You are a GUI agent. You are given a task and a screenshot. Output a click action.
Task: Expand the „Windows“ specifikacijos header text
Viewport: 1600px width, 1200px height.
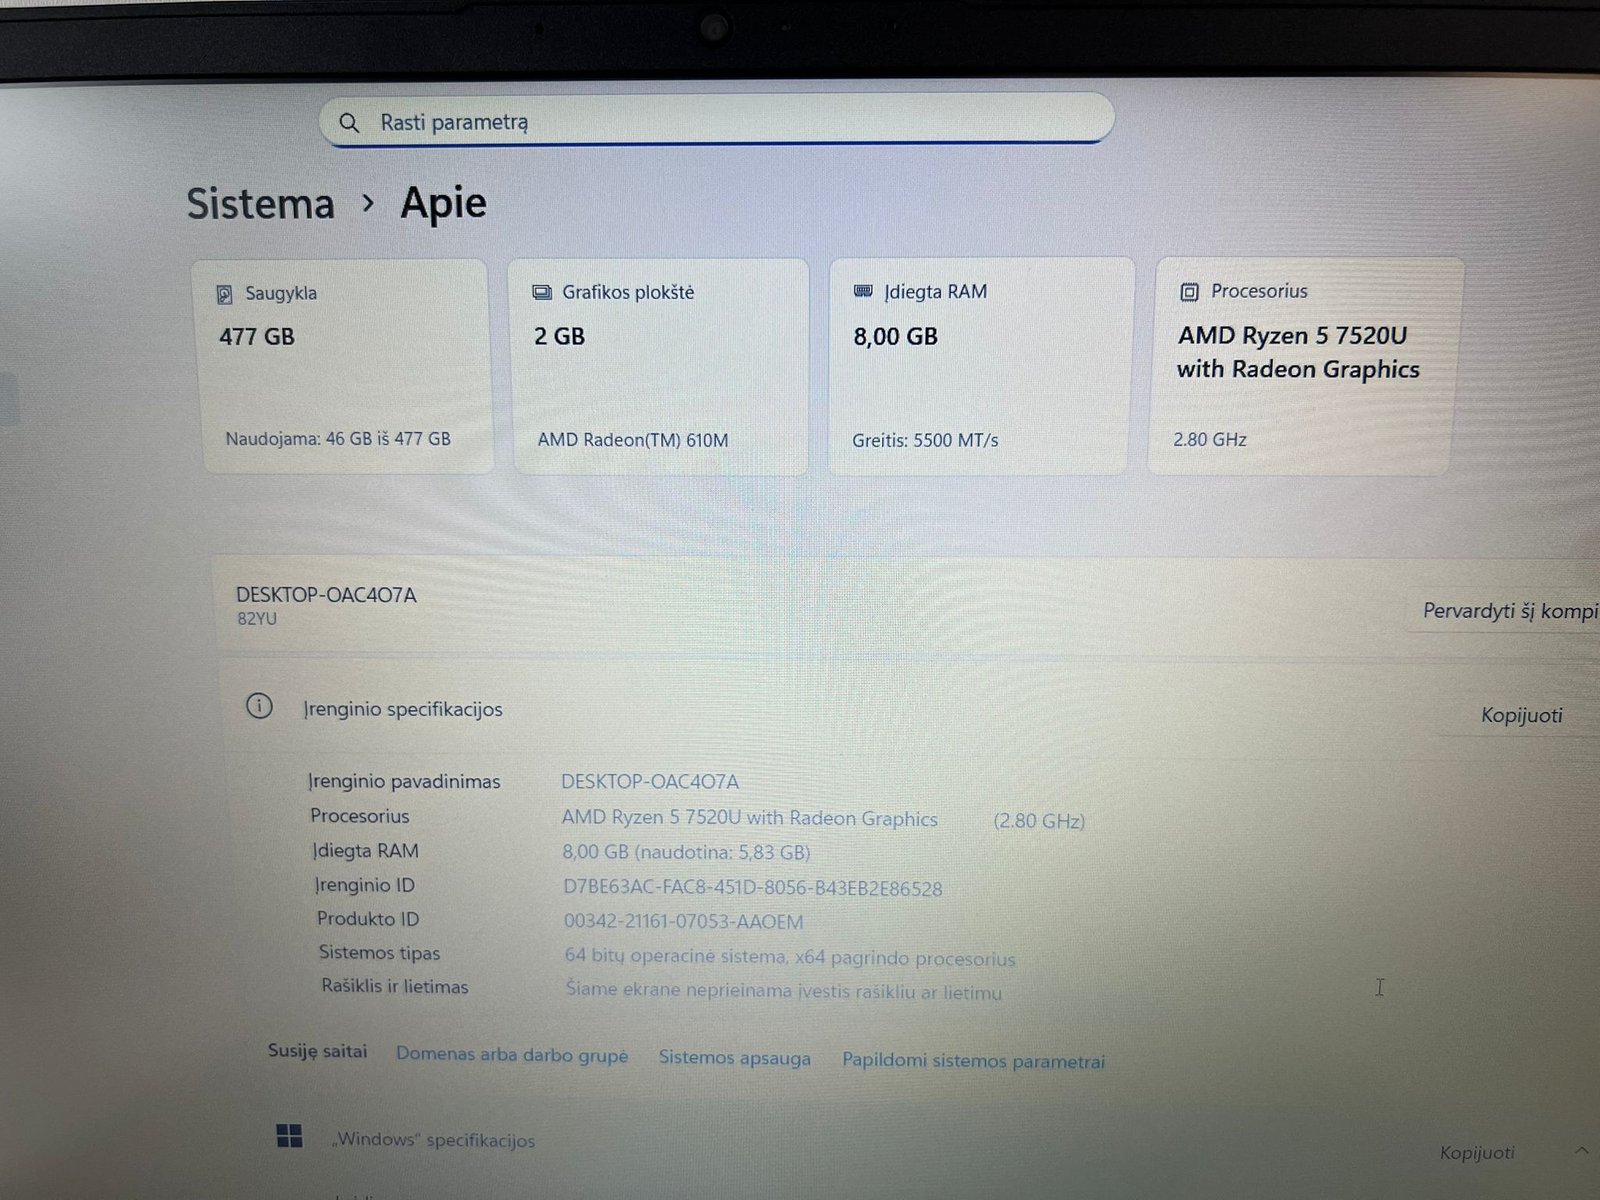tap(434, 1140)
